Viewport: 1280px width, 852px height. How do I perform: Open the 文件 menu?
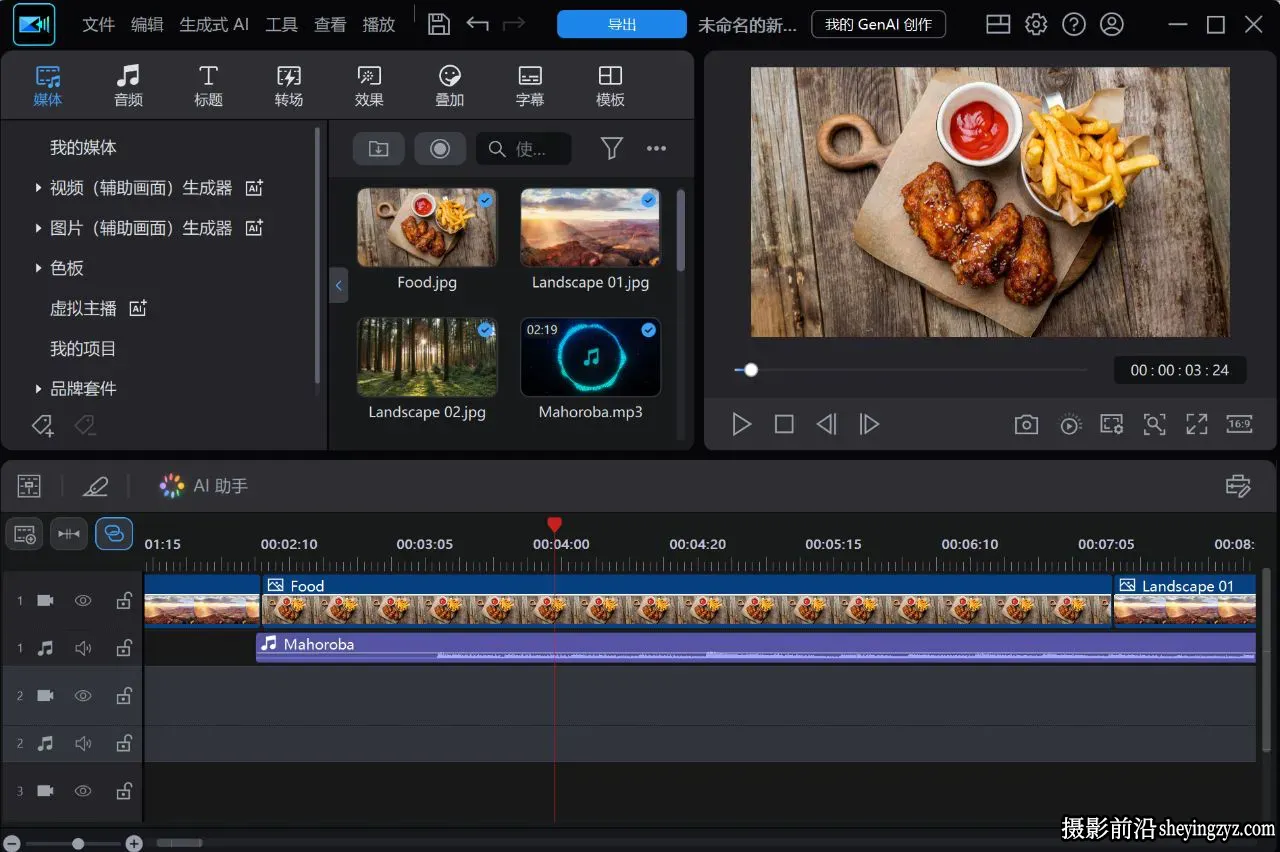point(98,24)
